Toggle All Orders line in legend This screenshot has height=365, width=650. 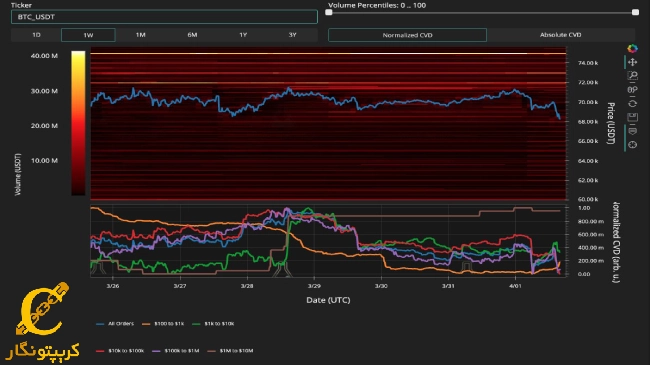(x=115, y=324)
